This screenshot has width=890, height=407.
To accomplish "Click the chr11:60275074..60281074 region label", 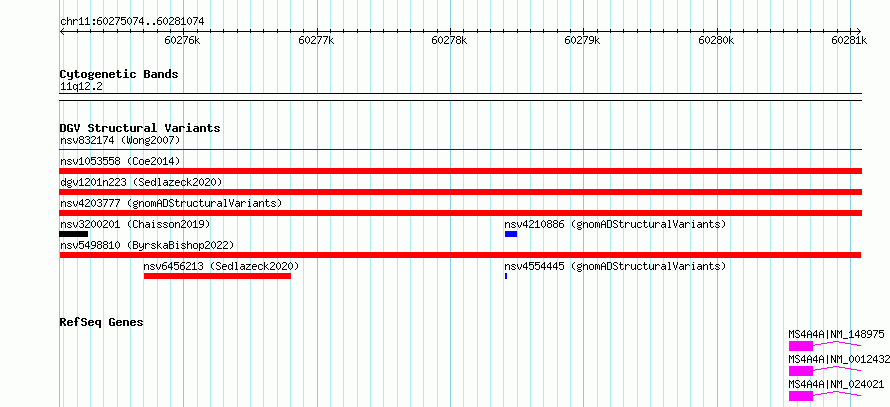I will pos(132,22).
